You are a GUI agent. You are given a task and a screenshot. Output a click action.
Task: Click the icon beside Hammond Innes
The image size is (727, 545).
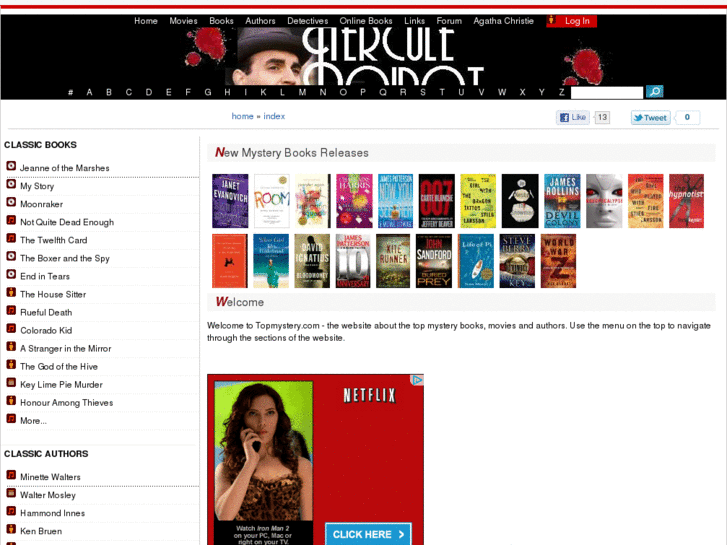point(11,511)
